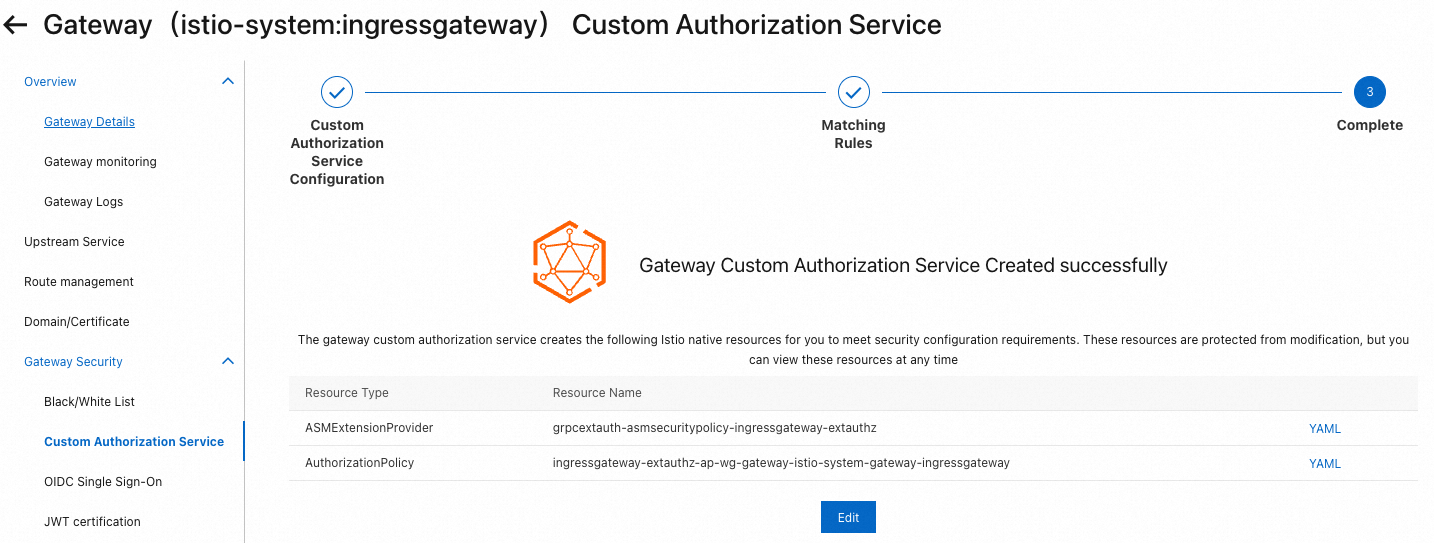Viewport: 1434px width, 543px height.
Task: View YAML for ASMExtensionProvider resource
Action: click(1324, 429)
